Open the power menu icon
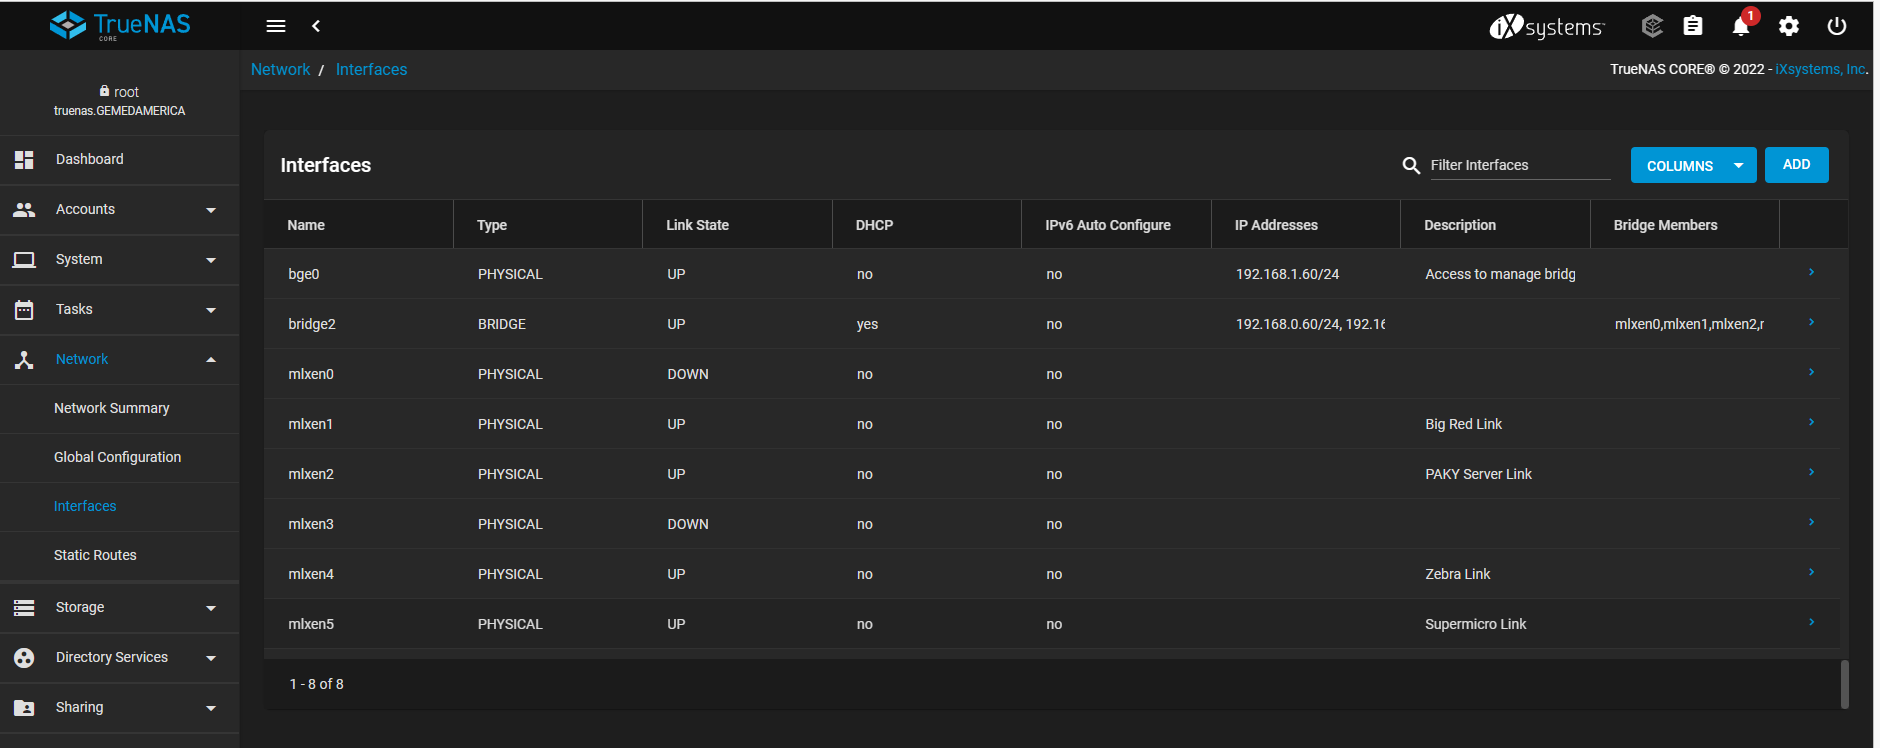The height and width of the screenshot is (748, 1880). click(x=1837, y=26)
